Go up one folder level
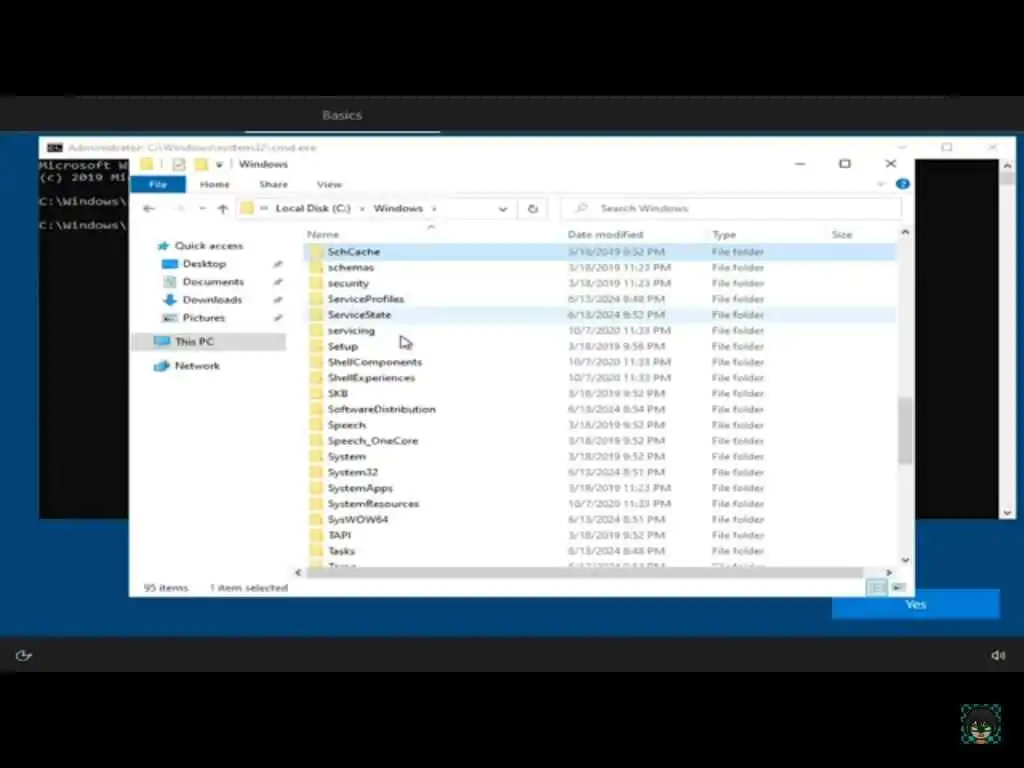1024x768 pixels. [223, 208]
